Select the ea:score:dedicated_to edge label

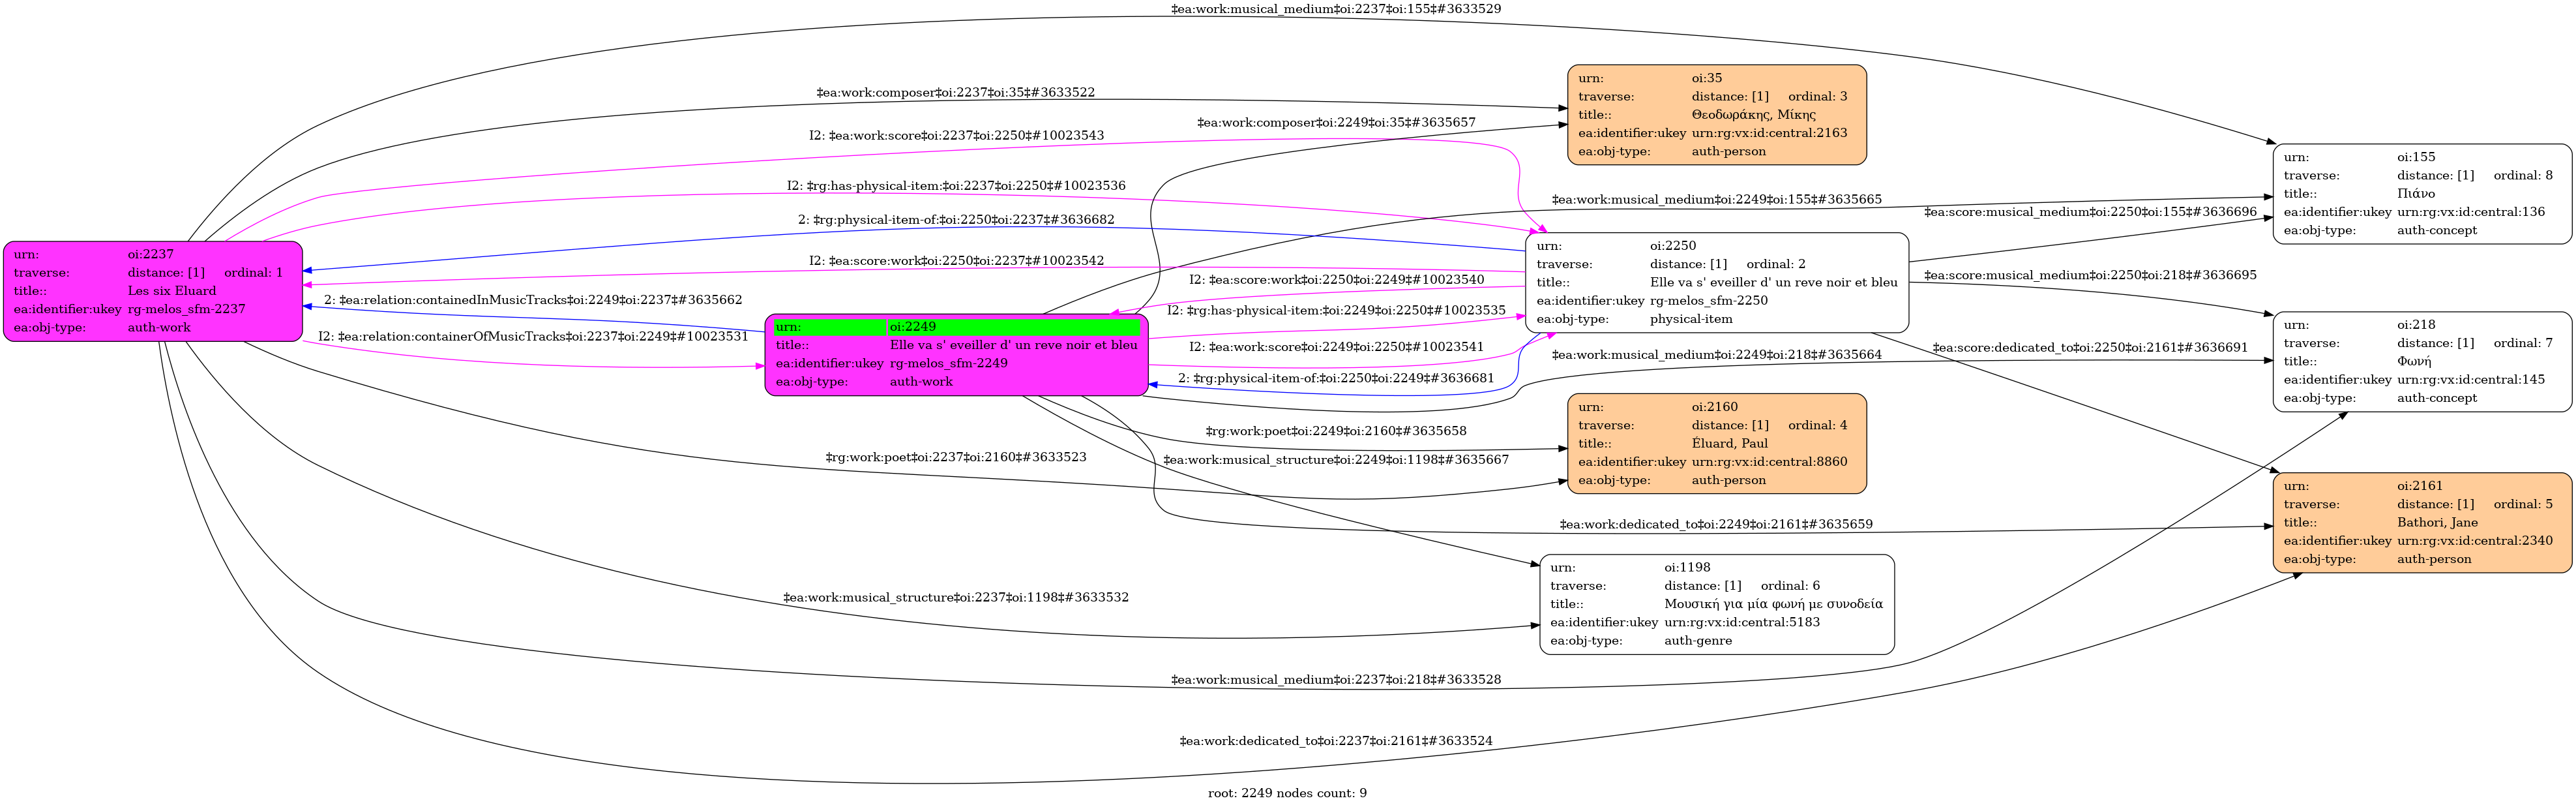point(2089,348)
